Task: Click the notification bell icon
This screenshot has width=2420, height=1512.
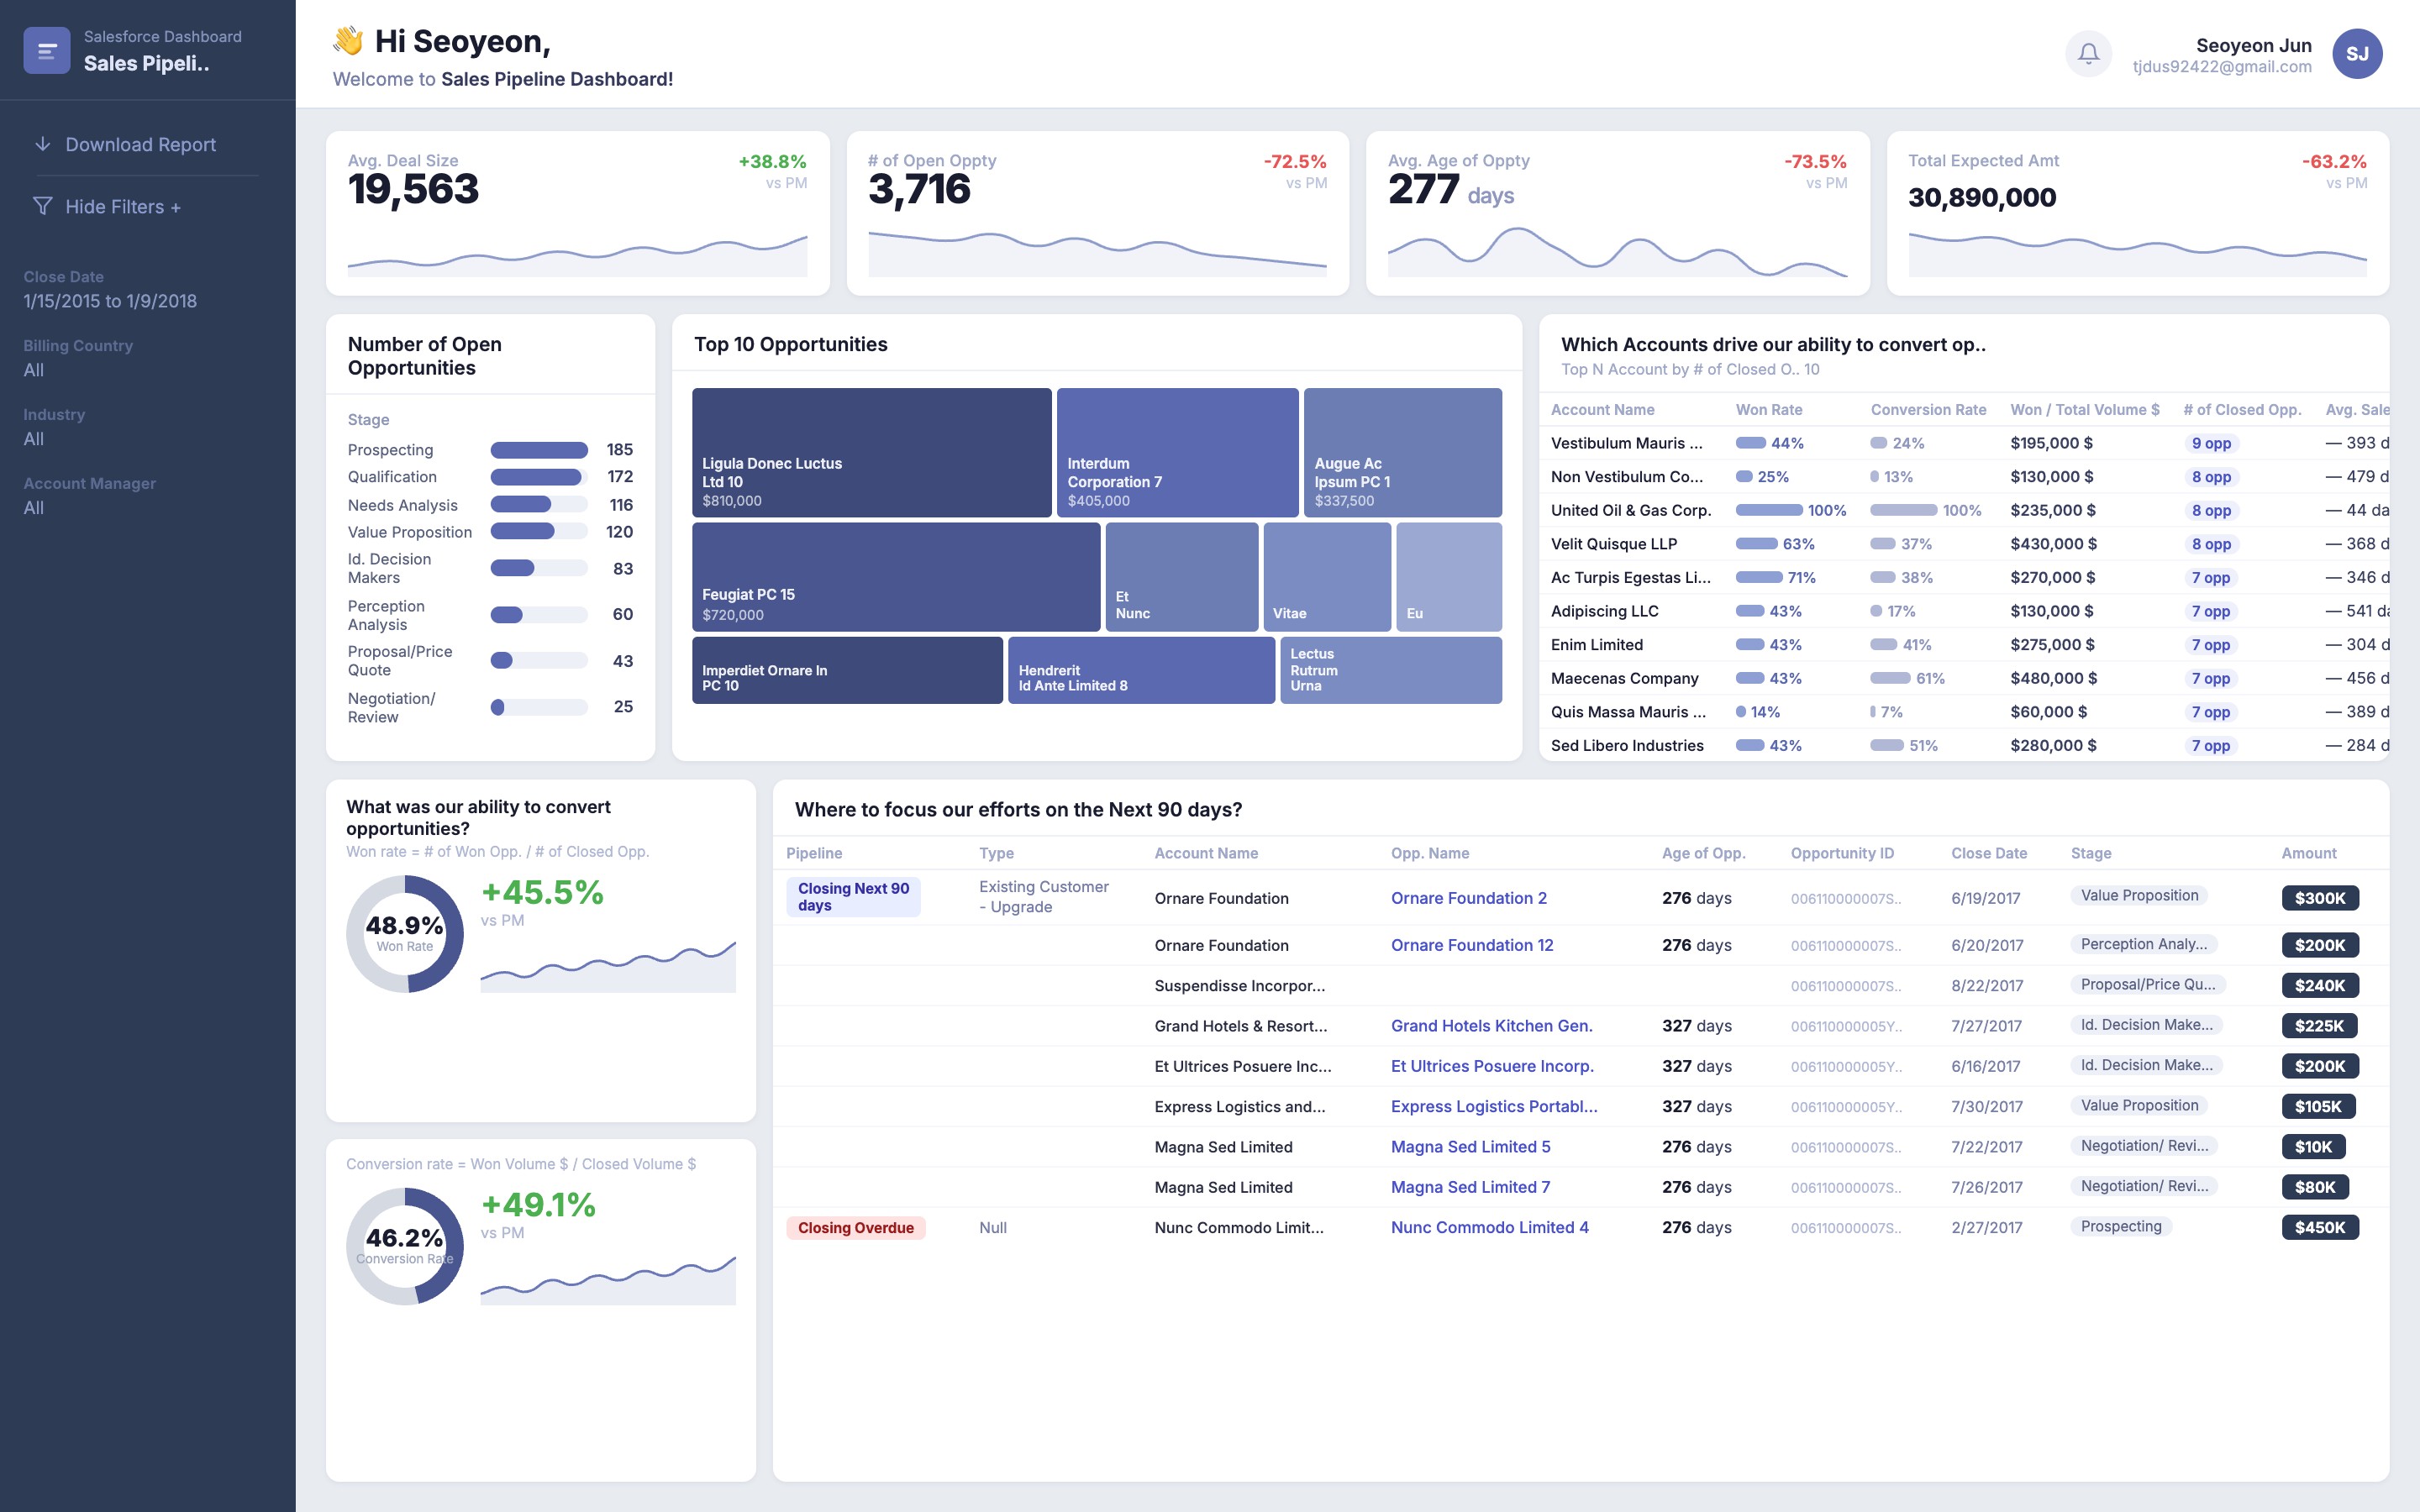Action: (2088, 54)
